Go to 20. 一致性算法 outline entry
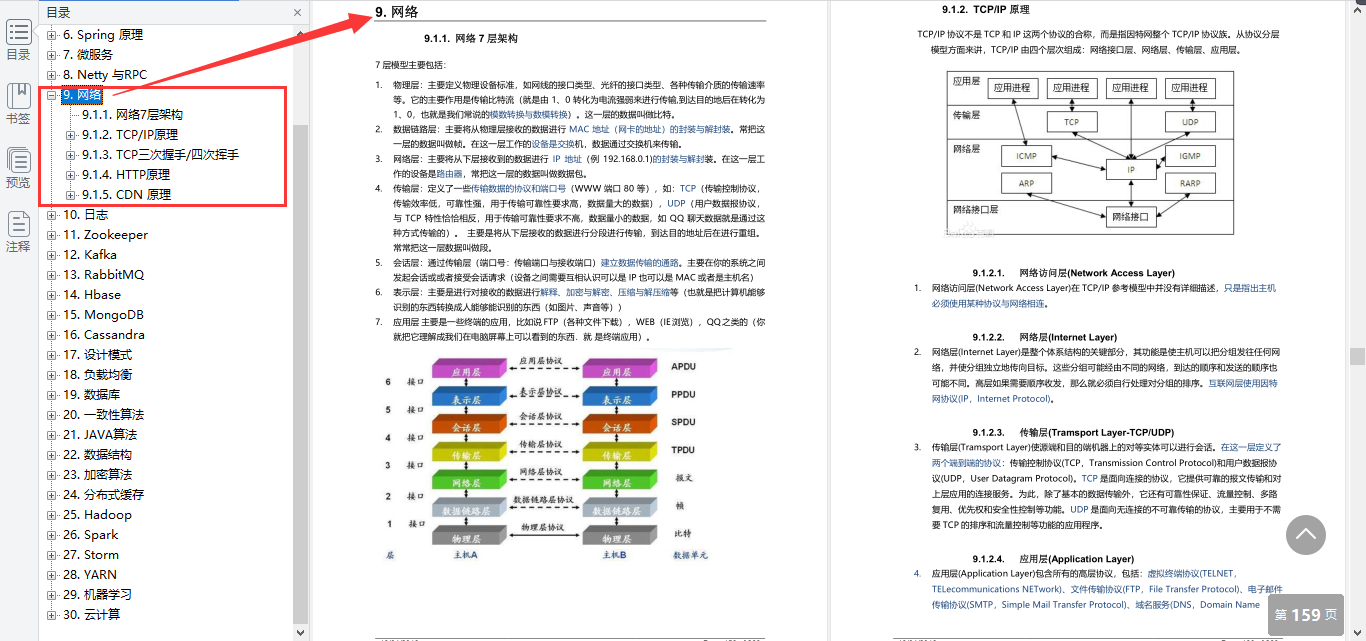Viewport: 1366px width, 641px height. point(104,415)
